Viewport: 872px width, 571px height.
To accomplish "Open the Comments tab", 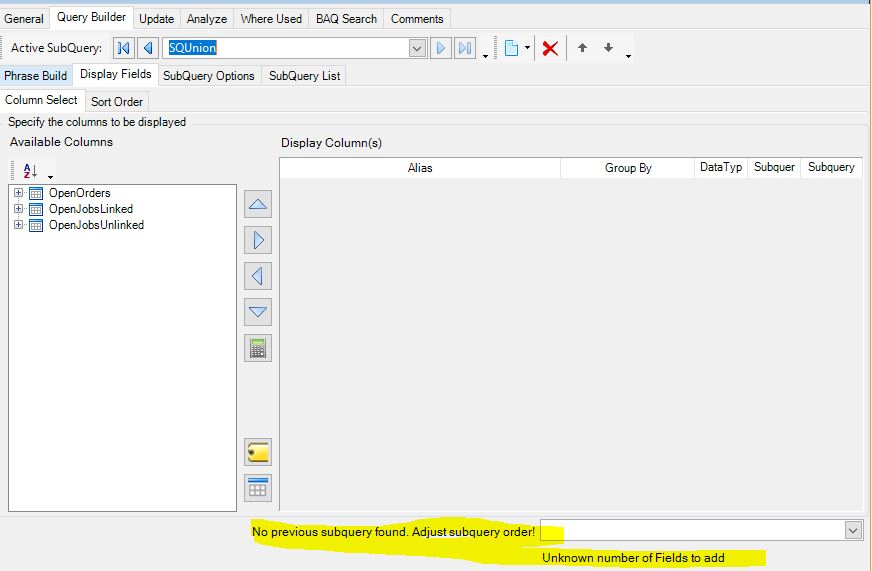I will (417, 19).
